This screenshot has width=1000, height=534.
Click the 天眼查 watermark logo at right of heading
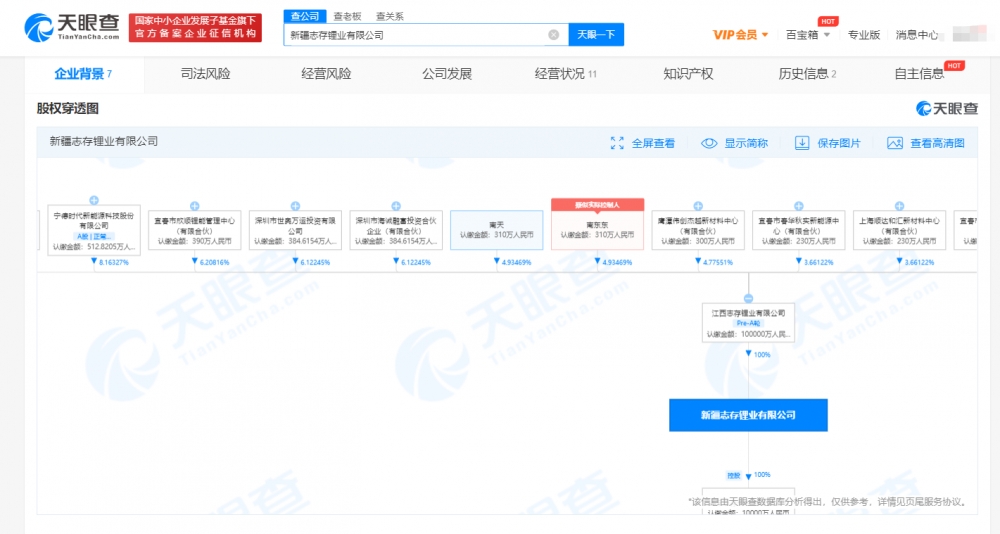pyautogui.click(x=946, y=108)
